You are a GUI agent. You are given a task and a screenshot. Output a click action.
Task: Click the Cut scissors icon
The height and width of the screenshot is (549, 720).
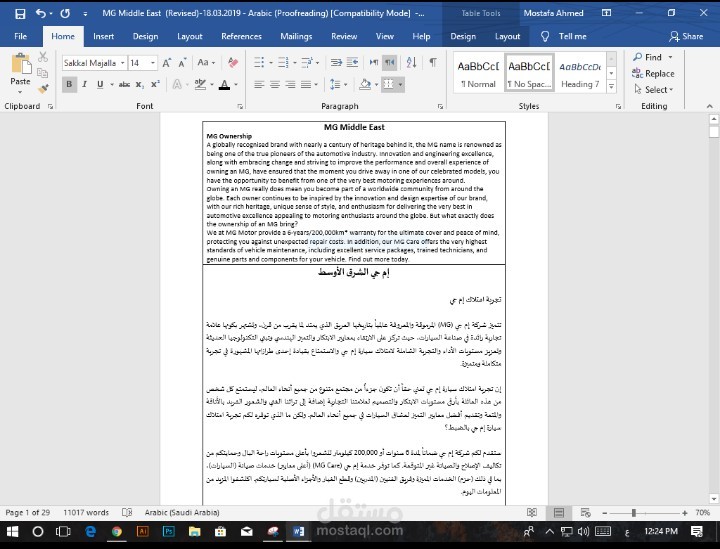pyautogui.click(x=43, y=57)
